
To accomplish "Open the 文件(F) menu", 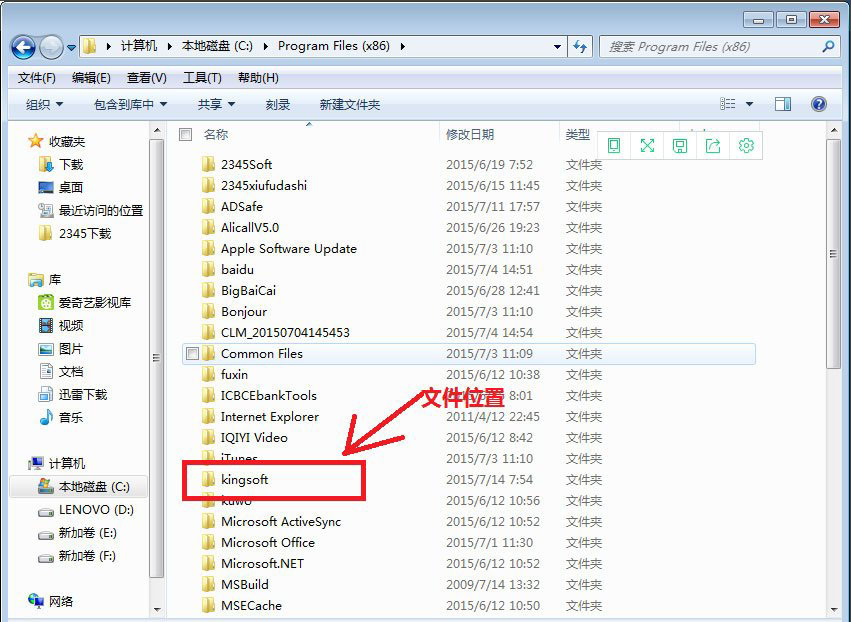I will coord(36,78).
